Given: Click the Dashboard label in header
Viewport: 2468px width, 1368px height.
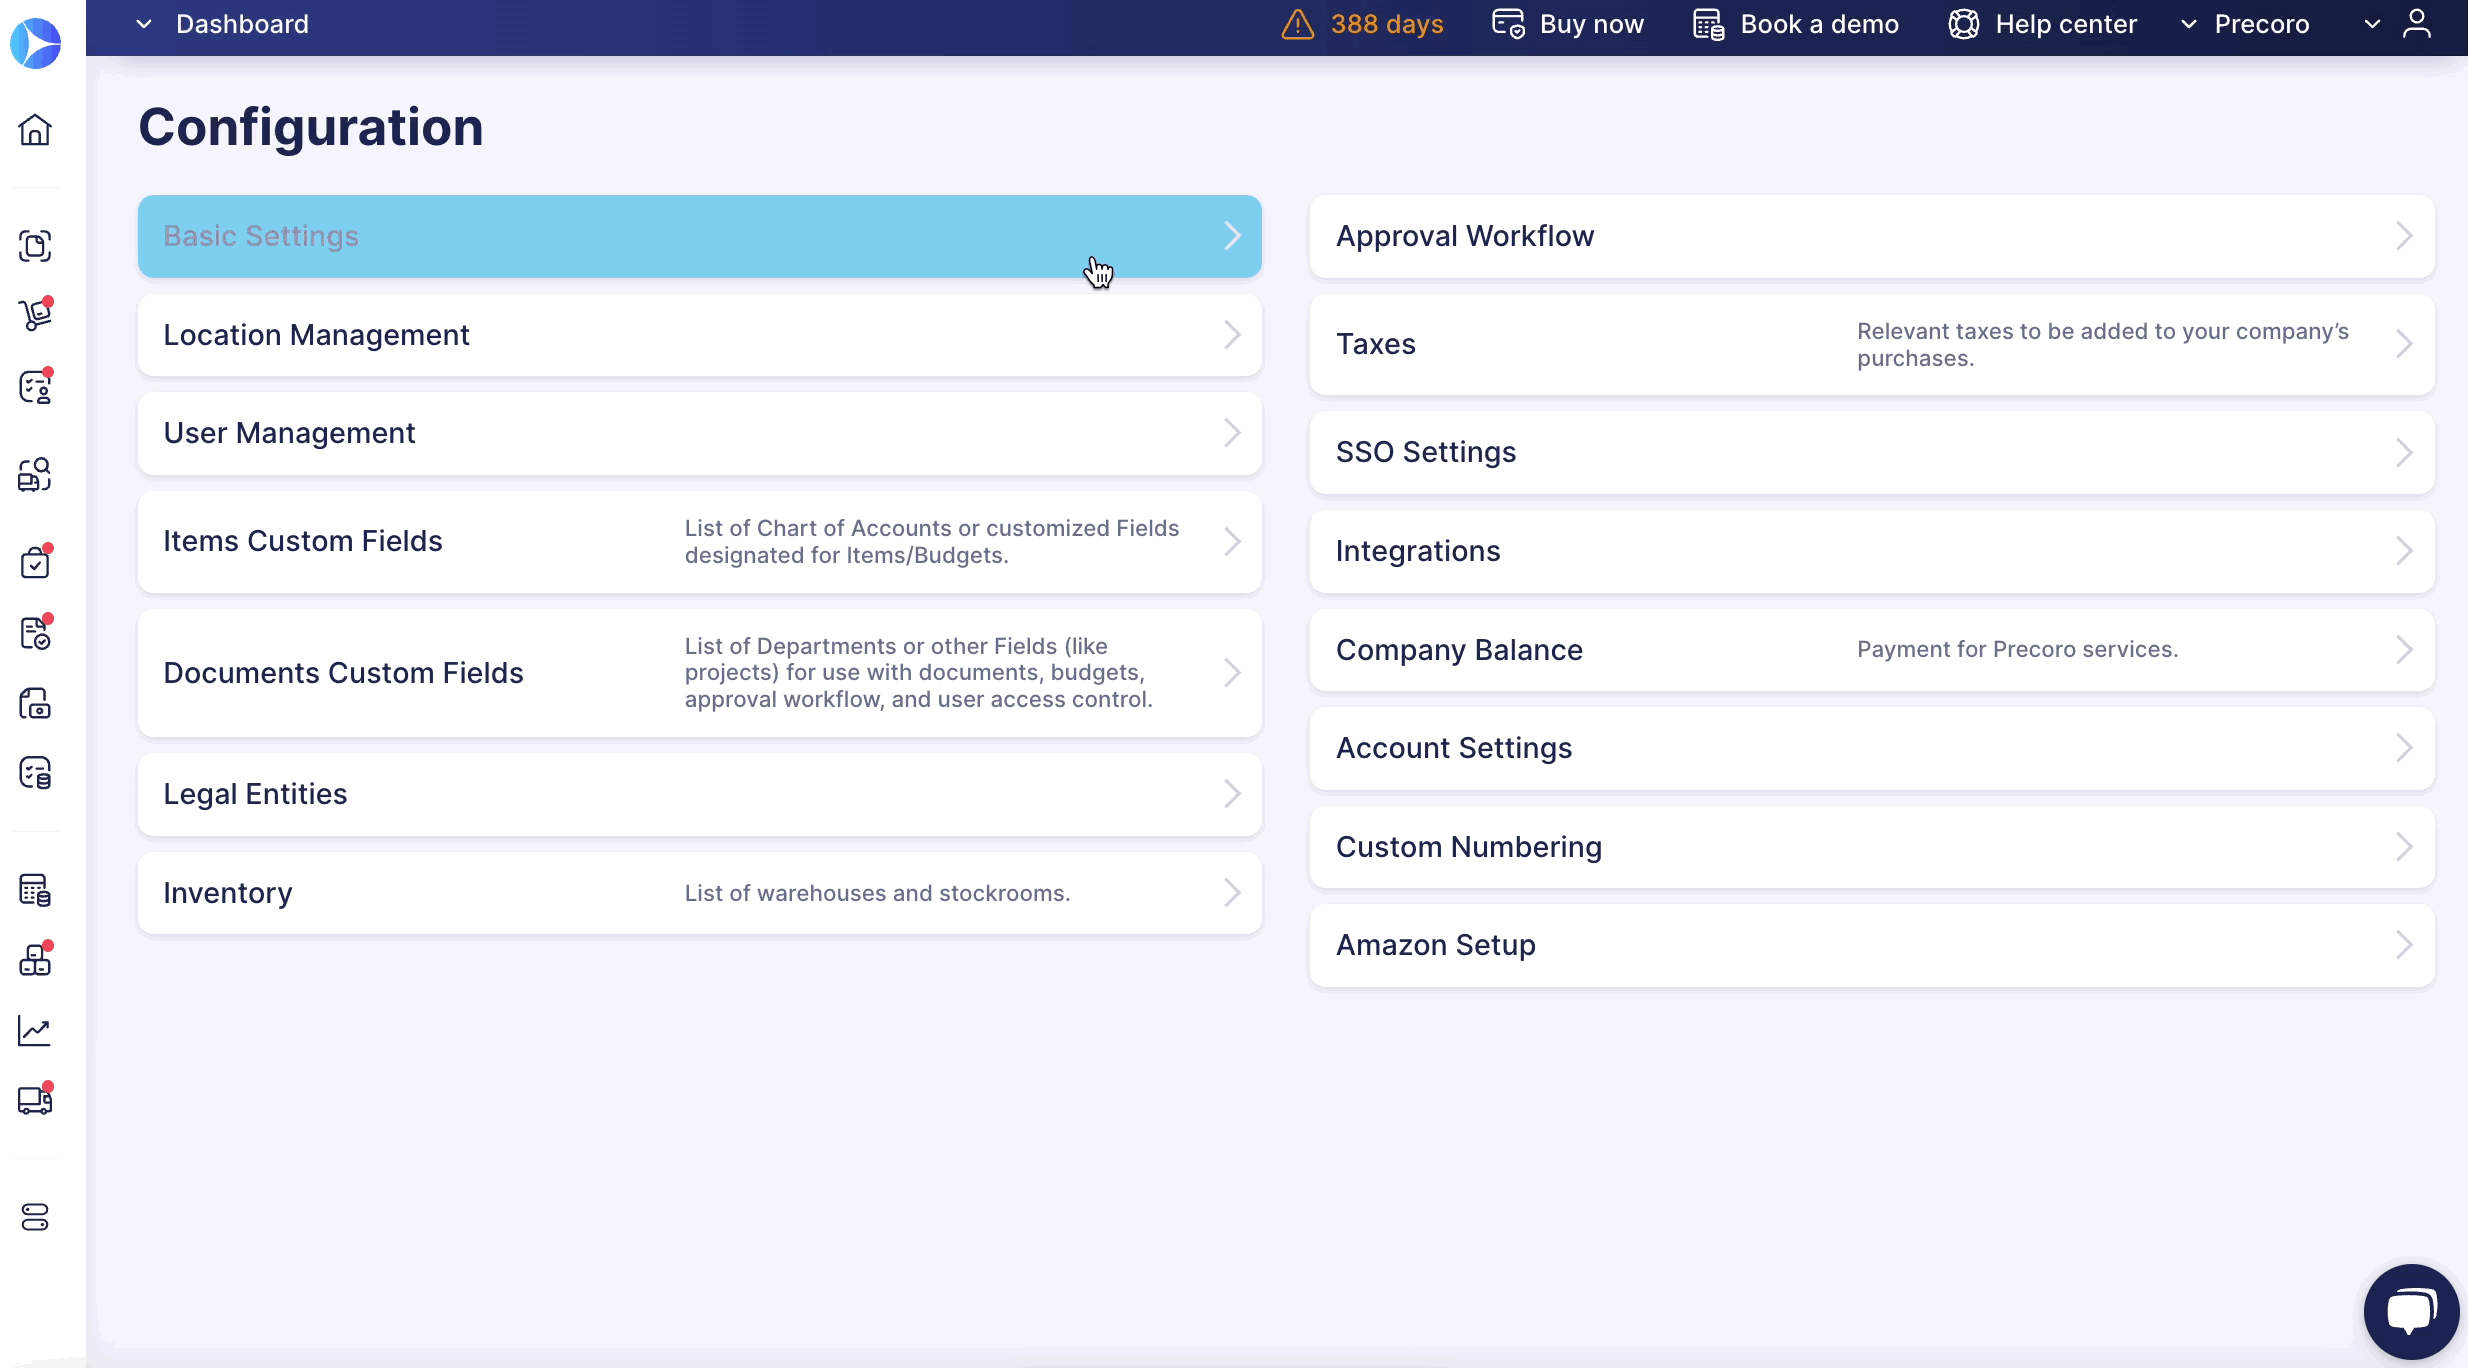Looking at the screenshot, I should (x=242, y=24).
